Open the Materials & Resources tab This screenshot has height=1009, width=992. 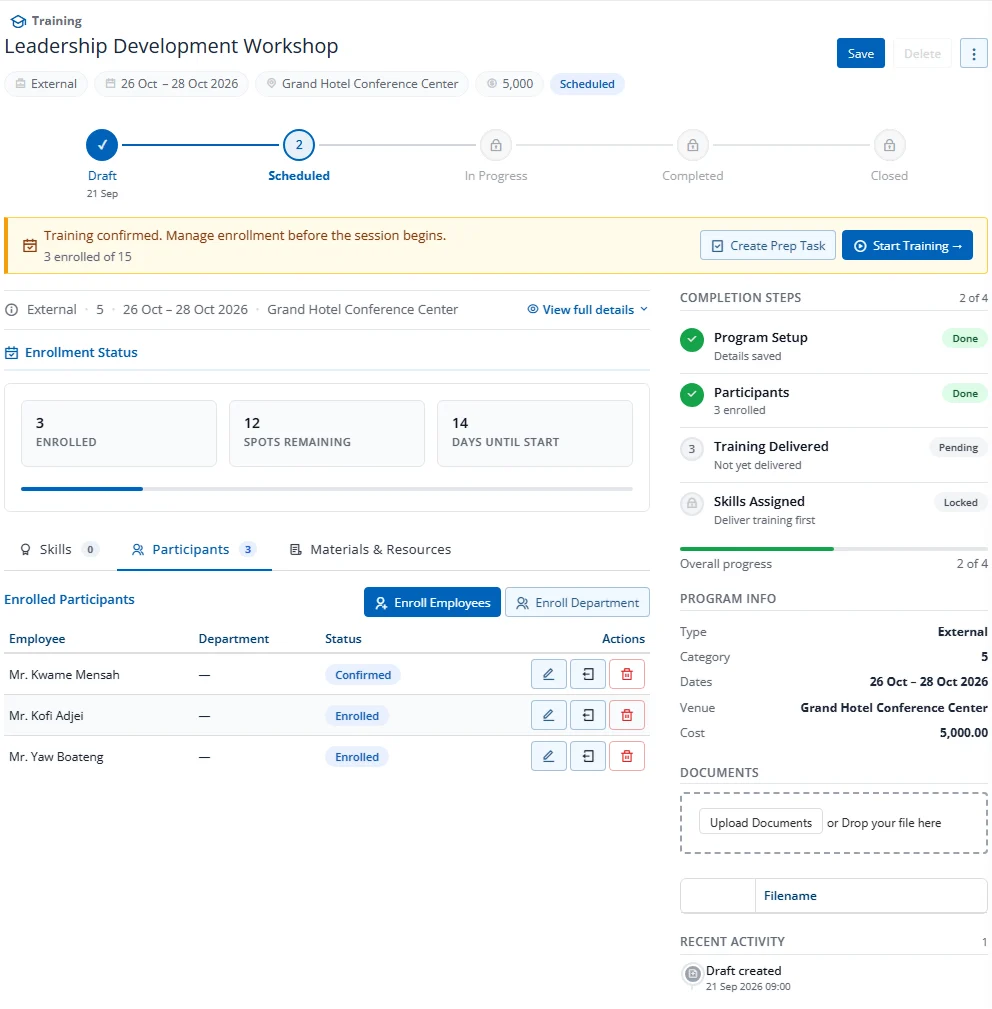pos(371,550)
